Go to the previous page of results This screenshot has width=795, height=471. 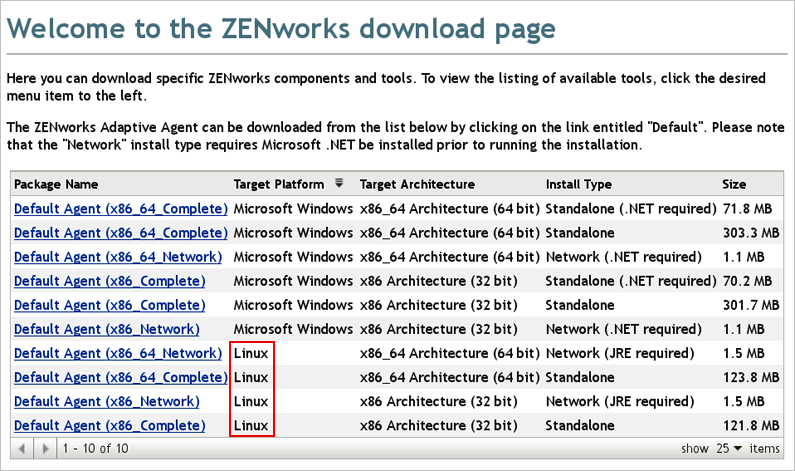pyautogui.click(x=22, y=449)
